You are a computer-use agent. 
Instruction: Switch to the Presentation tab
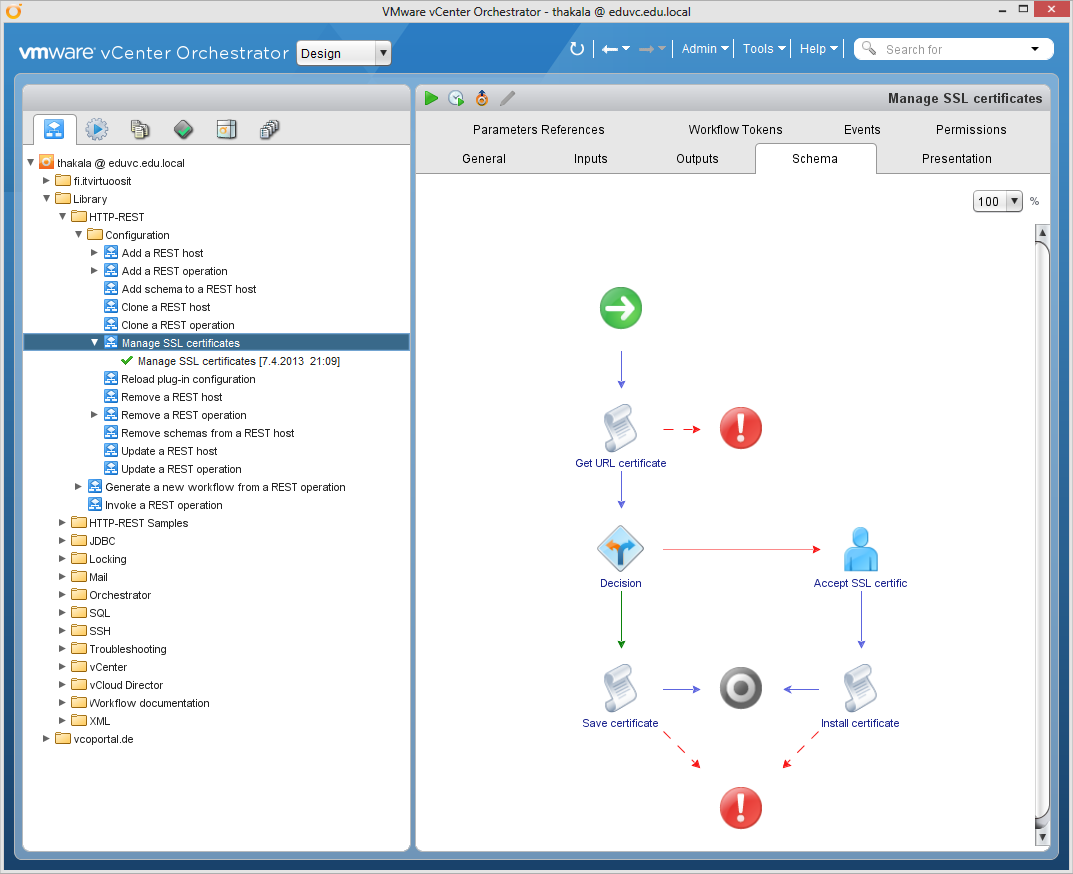pyautogui.click(x=957, y=159)
